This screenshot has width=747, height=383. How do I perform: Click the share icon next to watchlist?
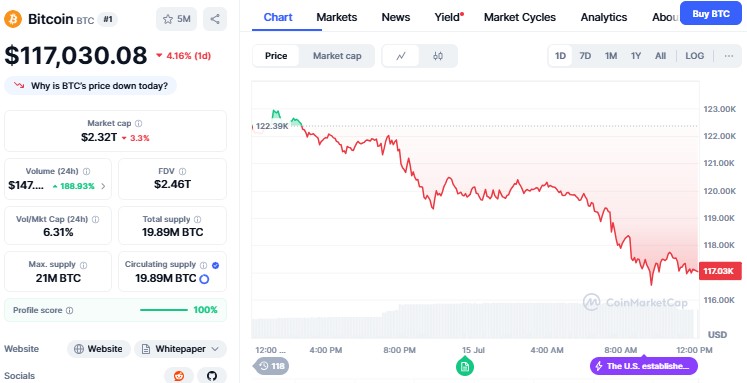point(215,19)
